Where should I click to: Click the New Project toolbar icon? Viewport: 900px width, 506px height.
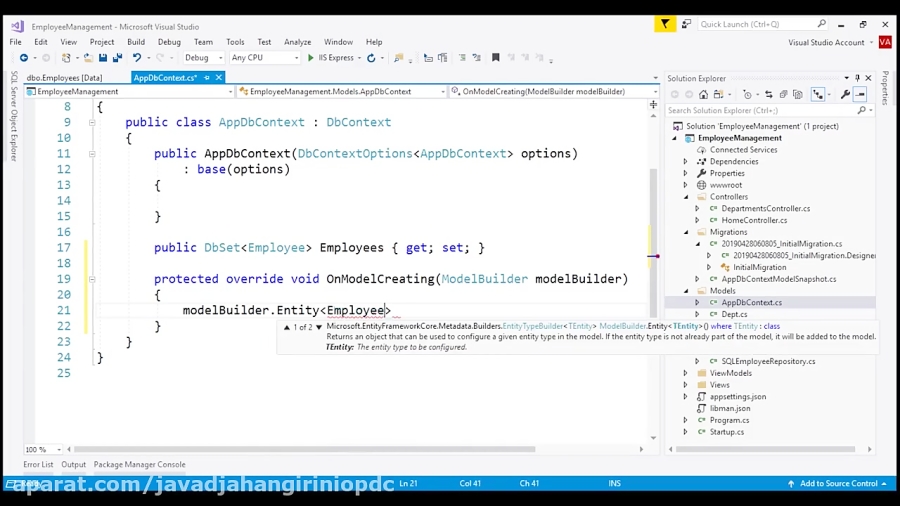[66, 57]
